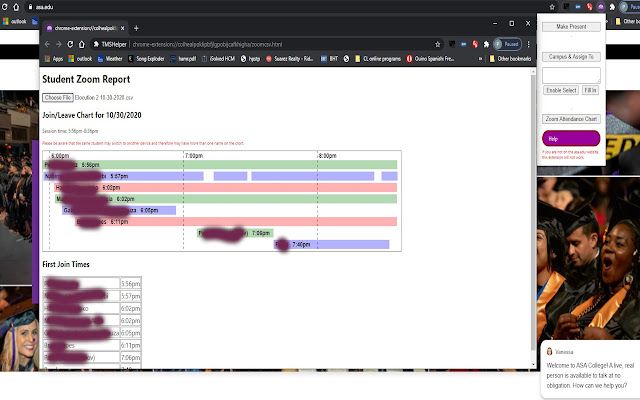Screen dimensions: 640x400
Task: Click the Choose File button
Action: point(58,98)
